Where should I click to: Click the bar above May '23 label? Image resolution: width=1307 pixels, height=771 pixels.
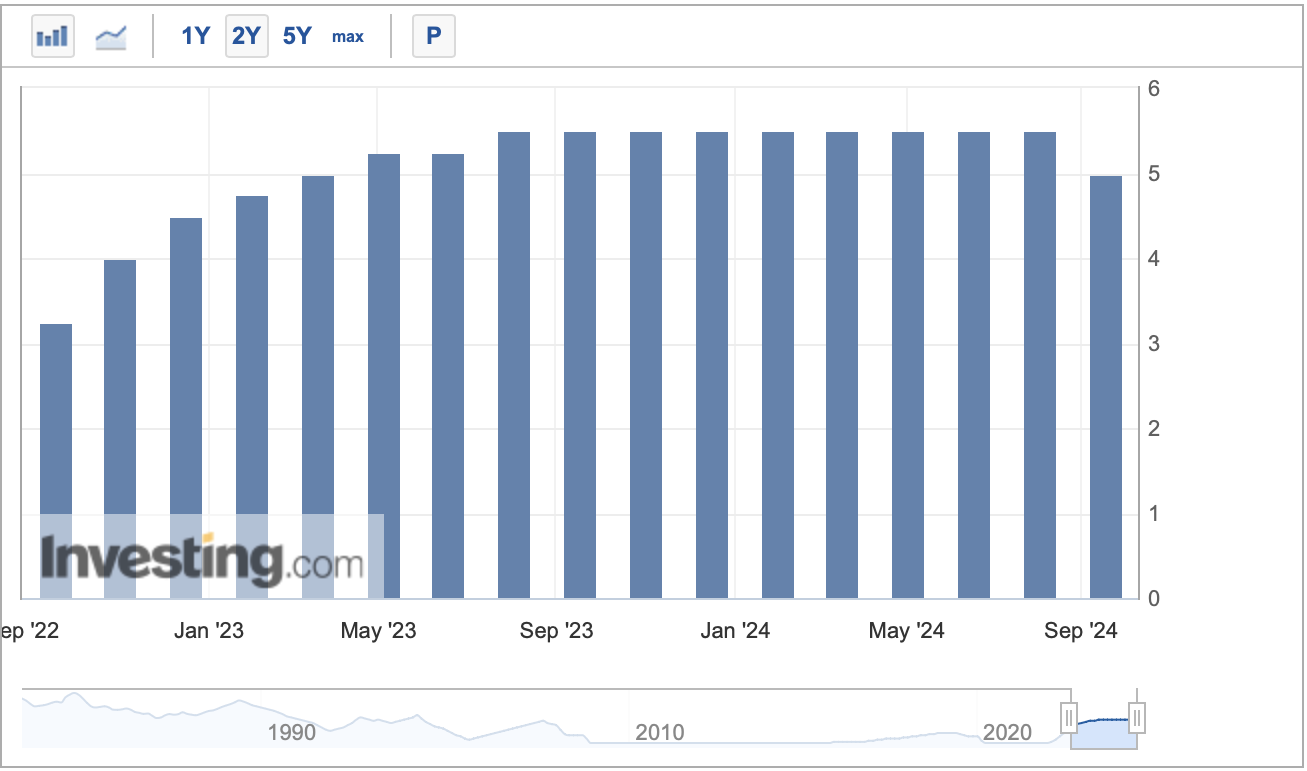(384, 376)
